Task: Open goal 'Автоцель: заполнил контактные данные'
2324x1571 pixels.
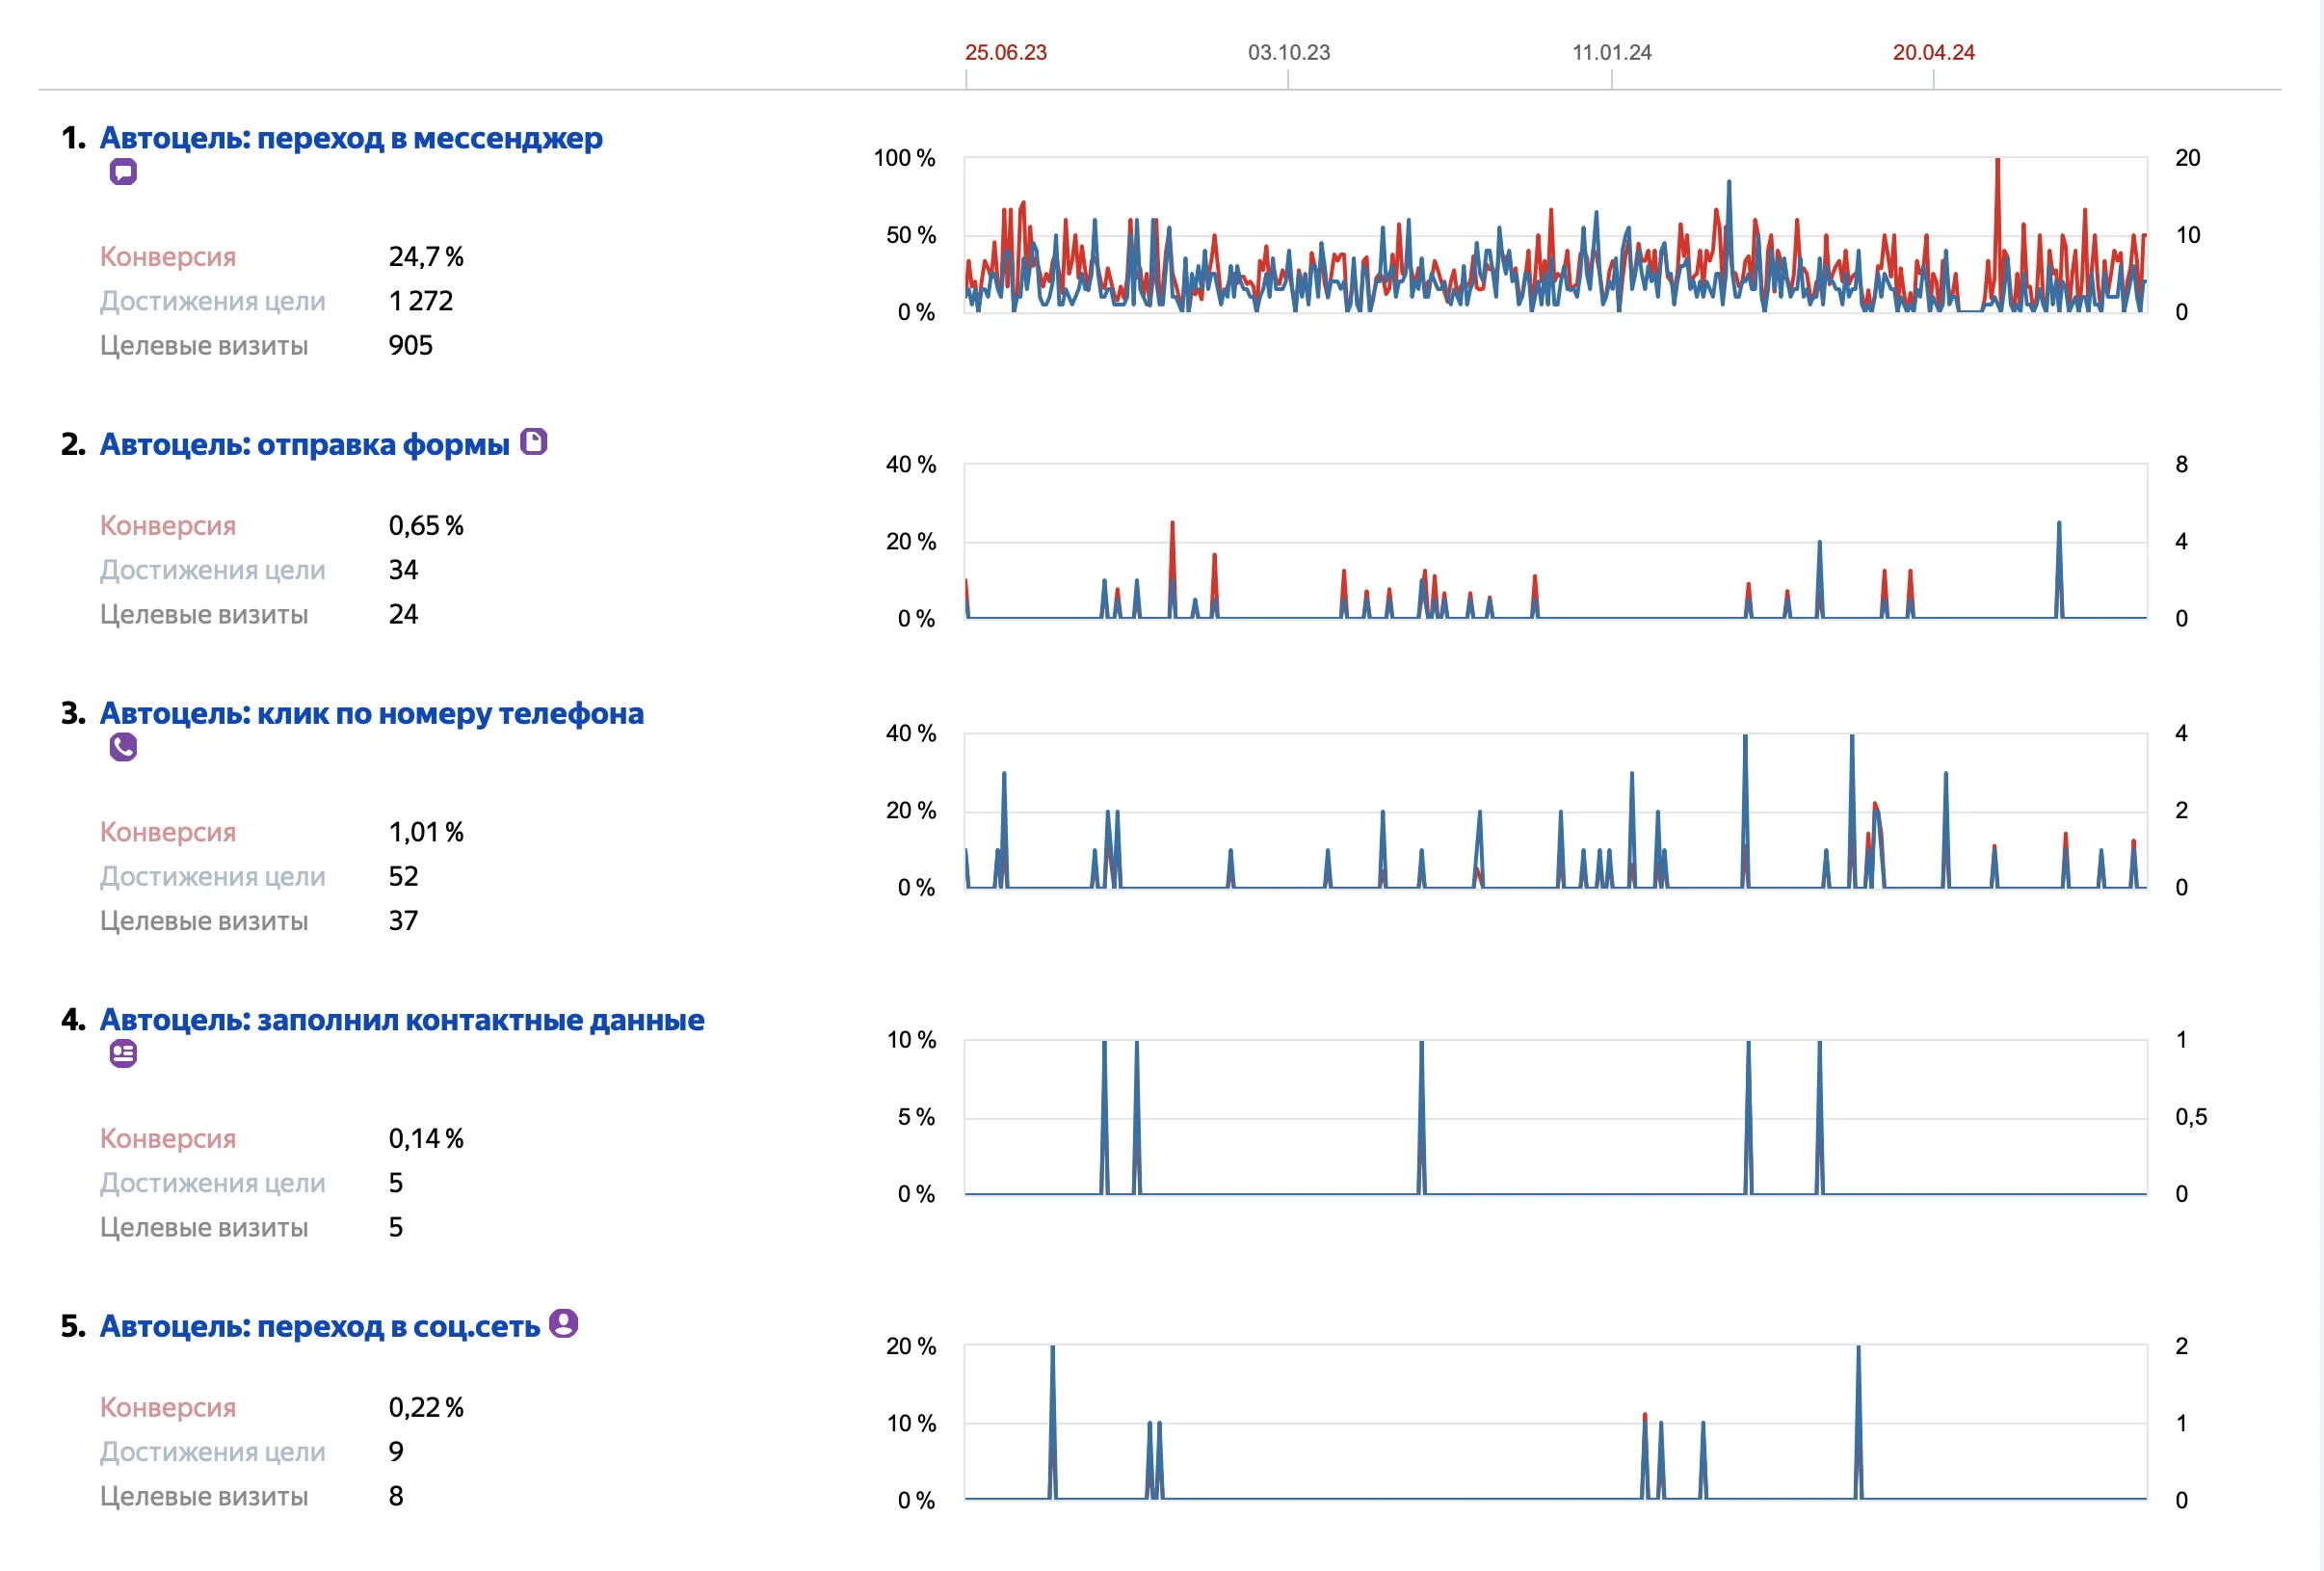Action: (x=402, y=1019)
